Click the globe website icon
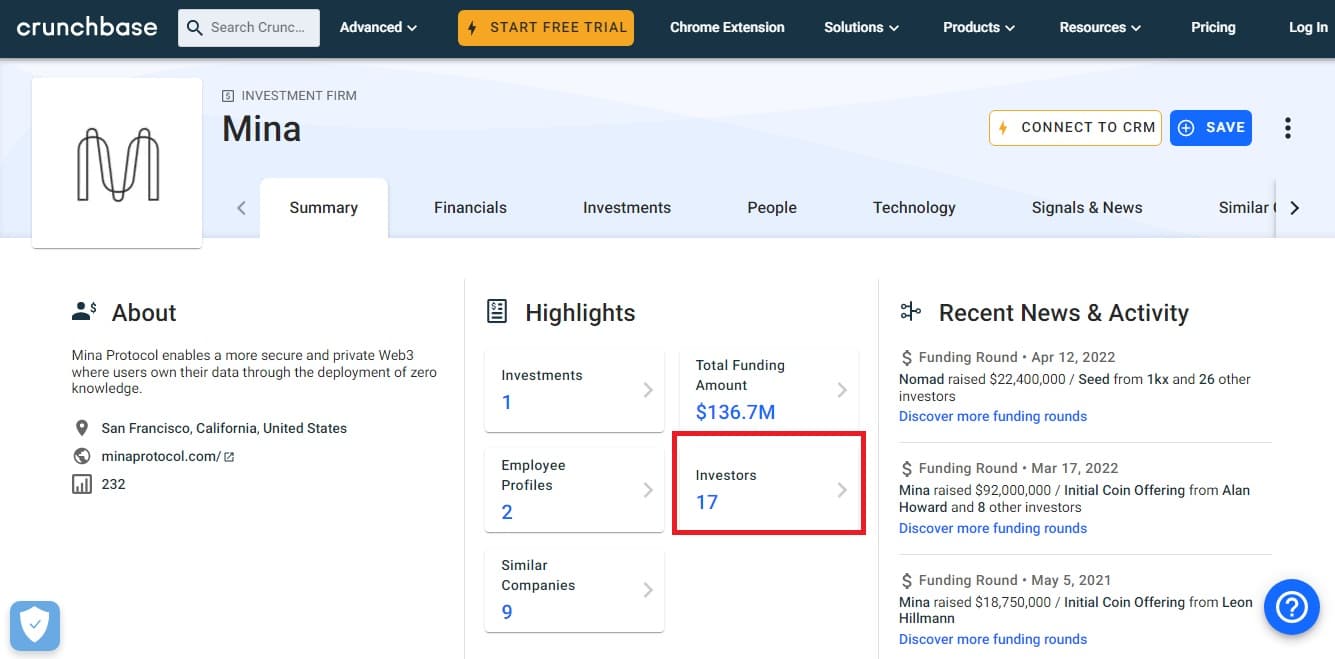This screenshot has height=659, width=1335. [x=82, y=456]
